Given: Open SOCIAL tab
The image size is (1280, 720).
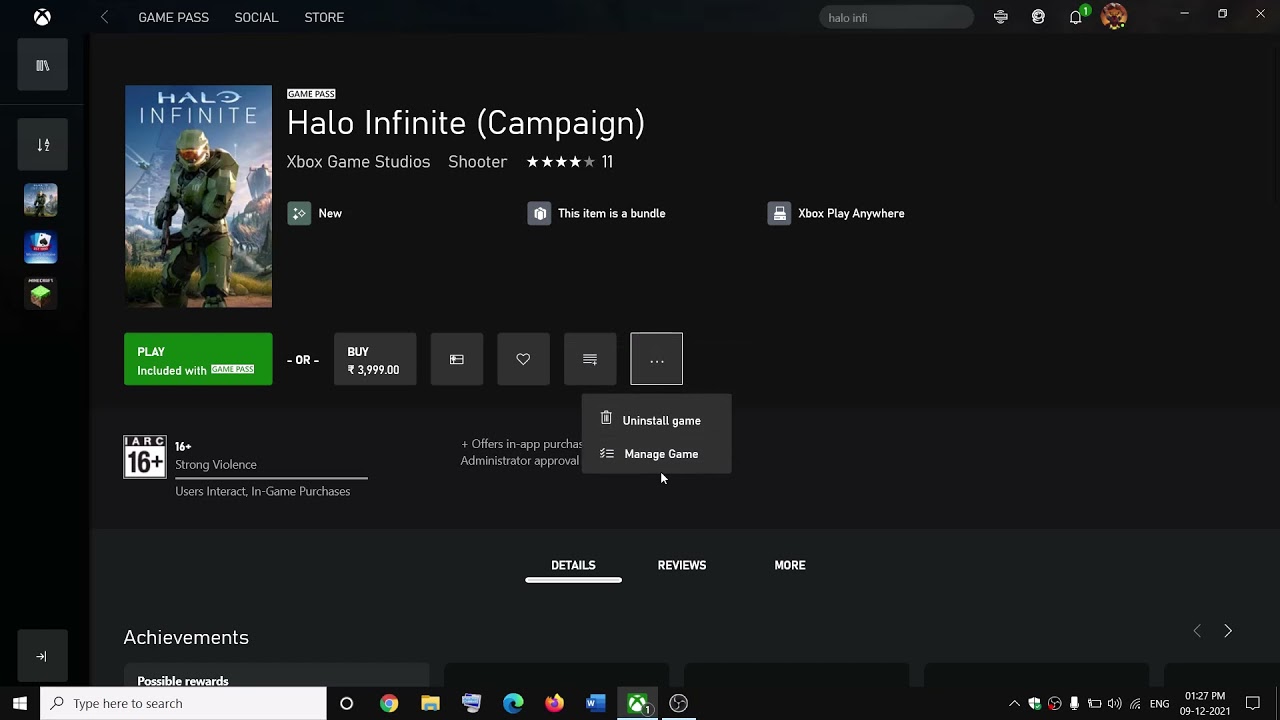Looking at the screenshot, I should click(256, 17).
